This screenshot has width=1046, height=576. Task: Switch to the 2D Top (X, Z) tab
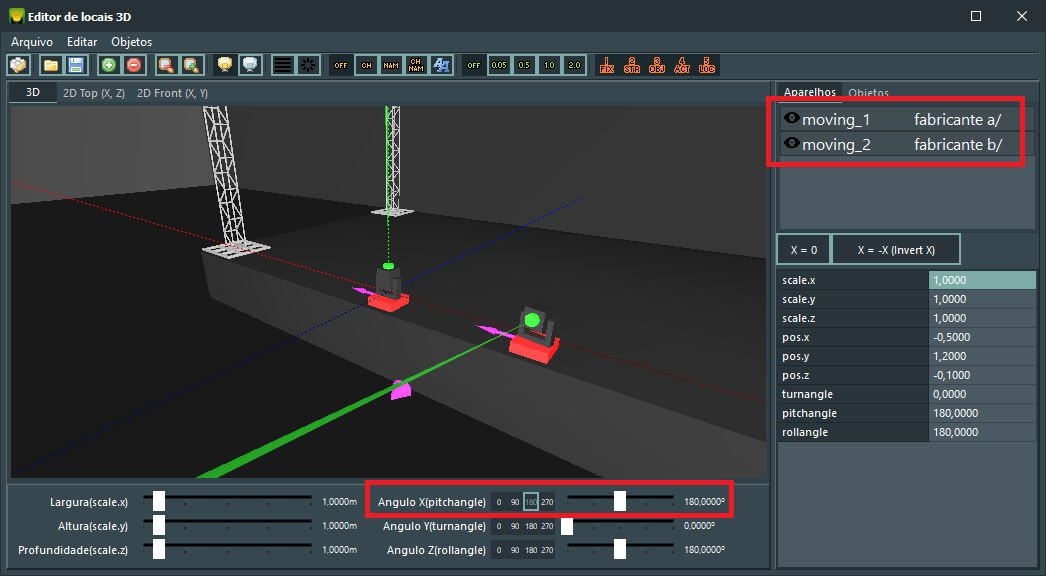(93, 93)
